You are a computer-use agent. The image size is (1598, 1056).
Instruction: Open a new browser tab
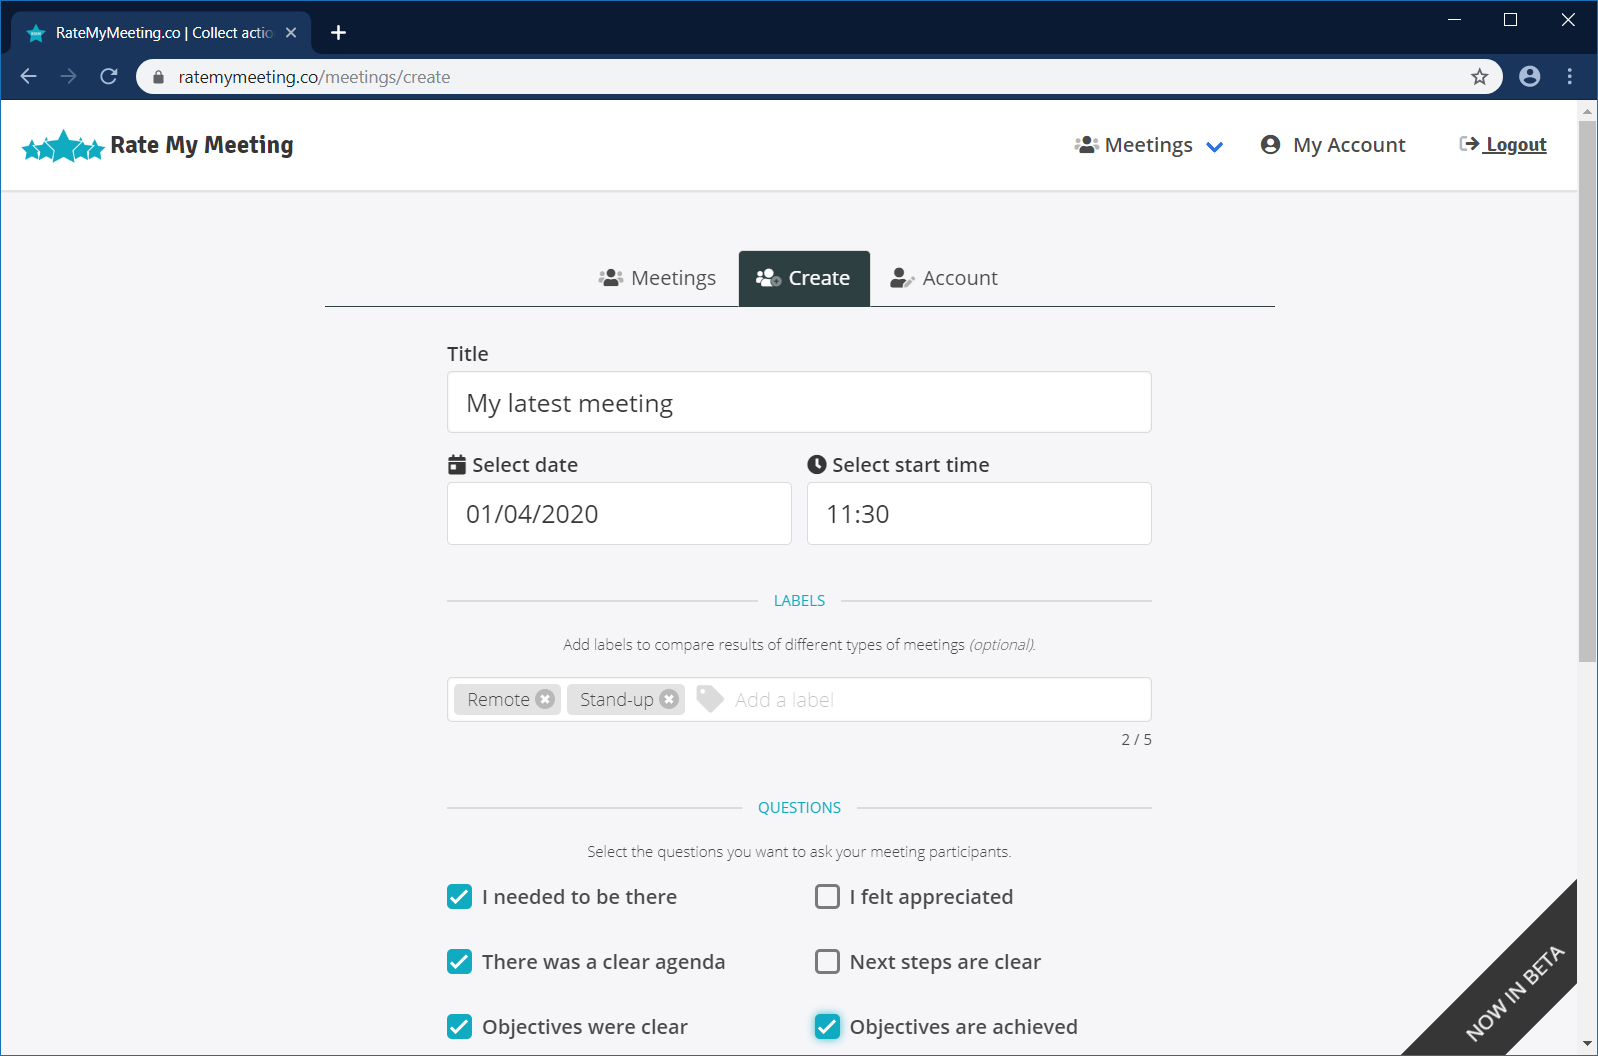pos(339,33)
